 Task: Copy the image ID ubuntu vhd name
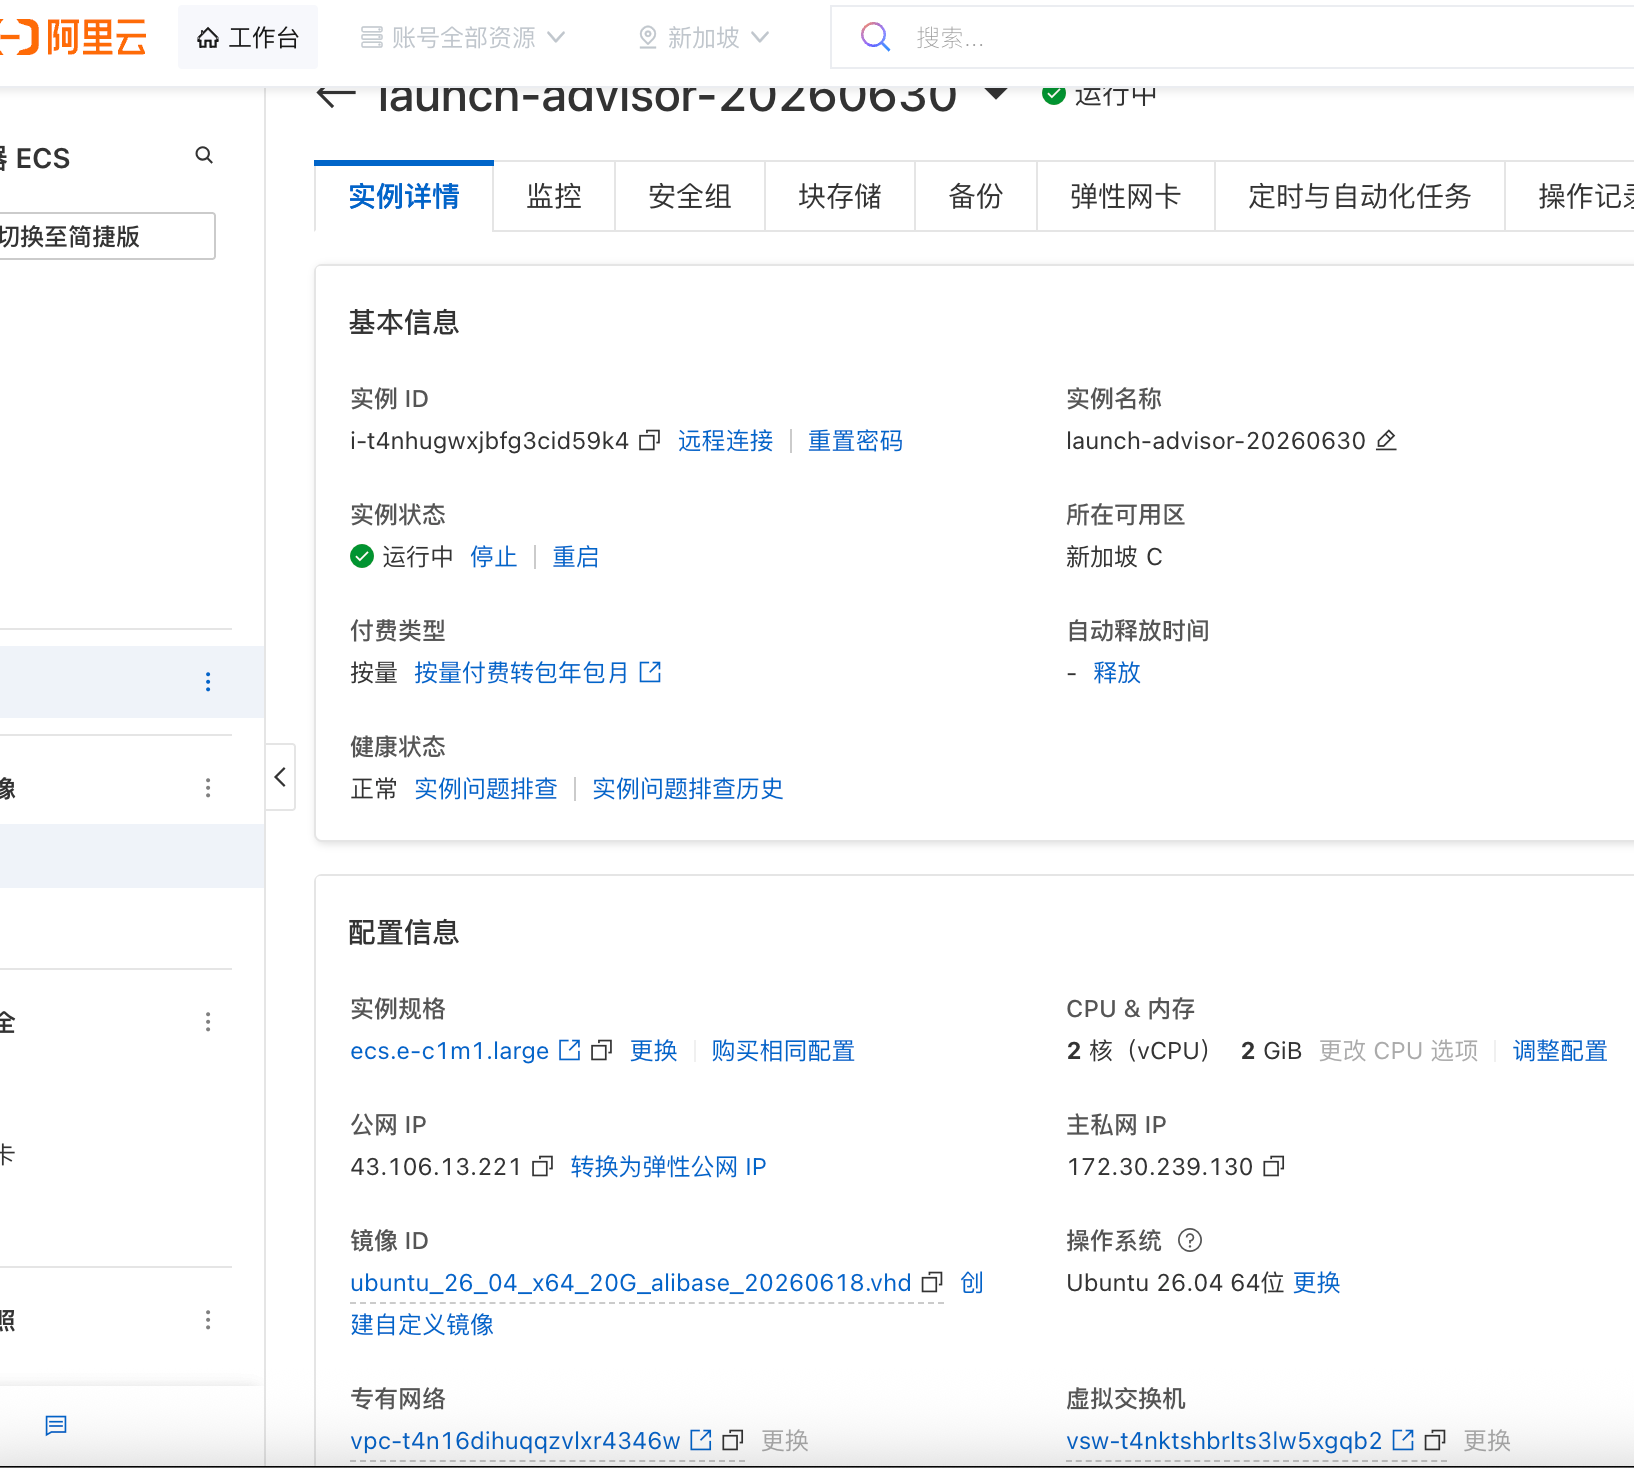coord(932,1282)
